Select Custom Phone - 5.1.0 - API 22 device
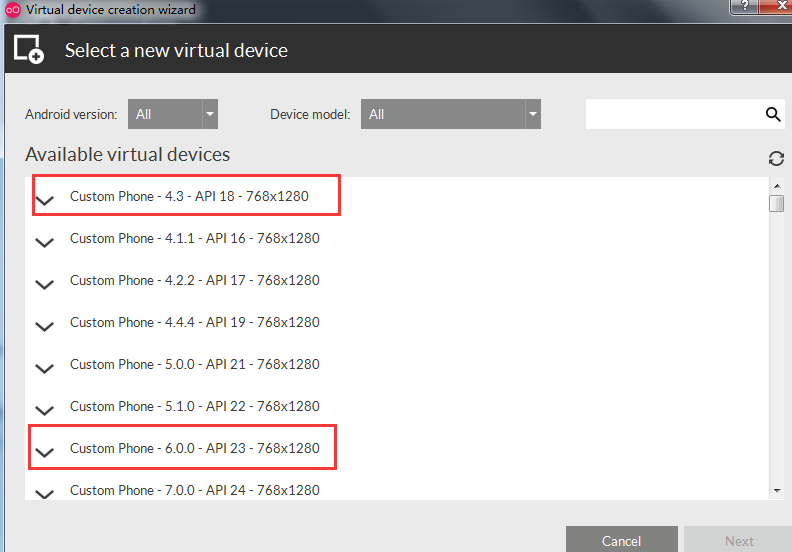 click(194, 406)
